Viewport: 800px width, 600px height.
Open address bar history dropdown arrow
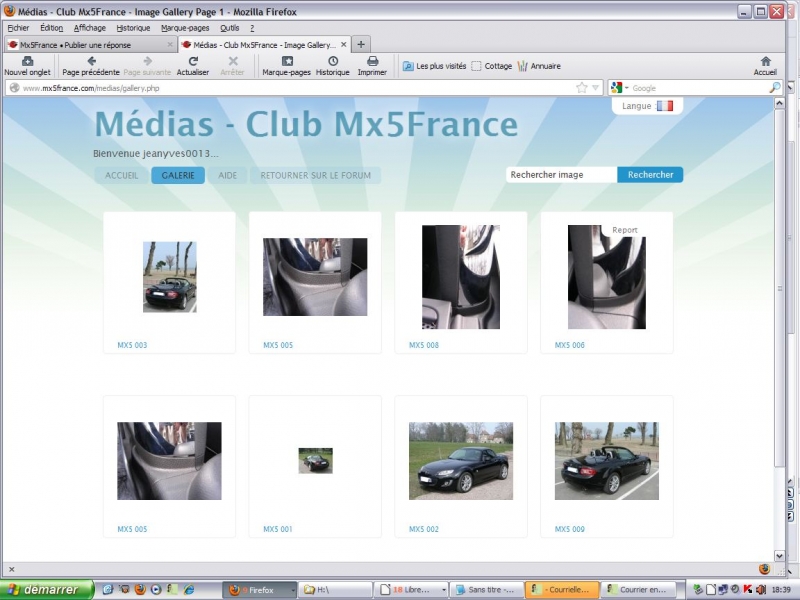(x=595, y=88)
